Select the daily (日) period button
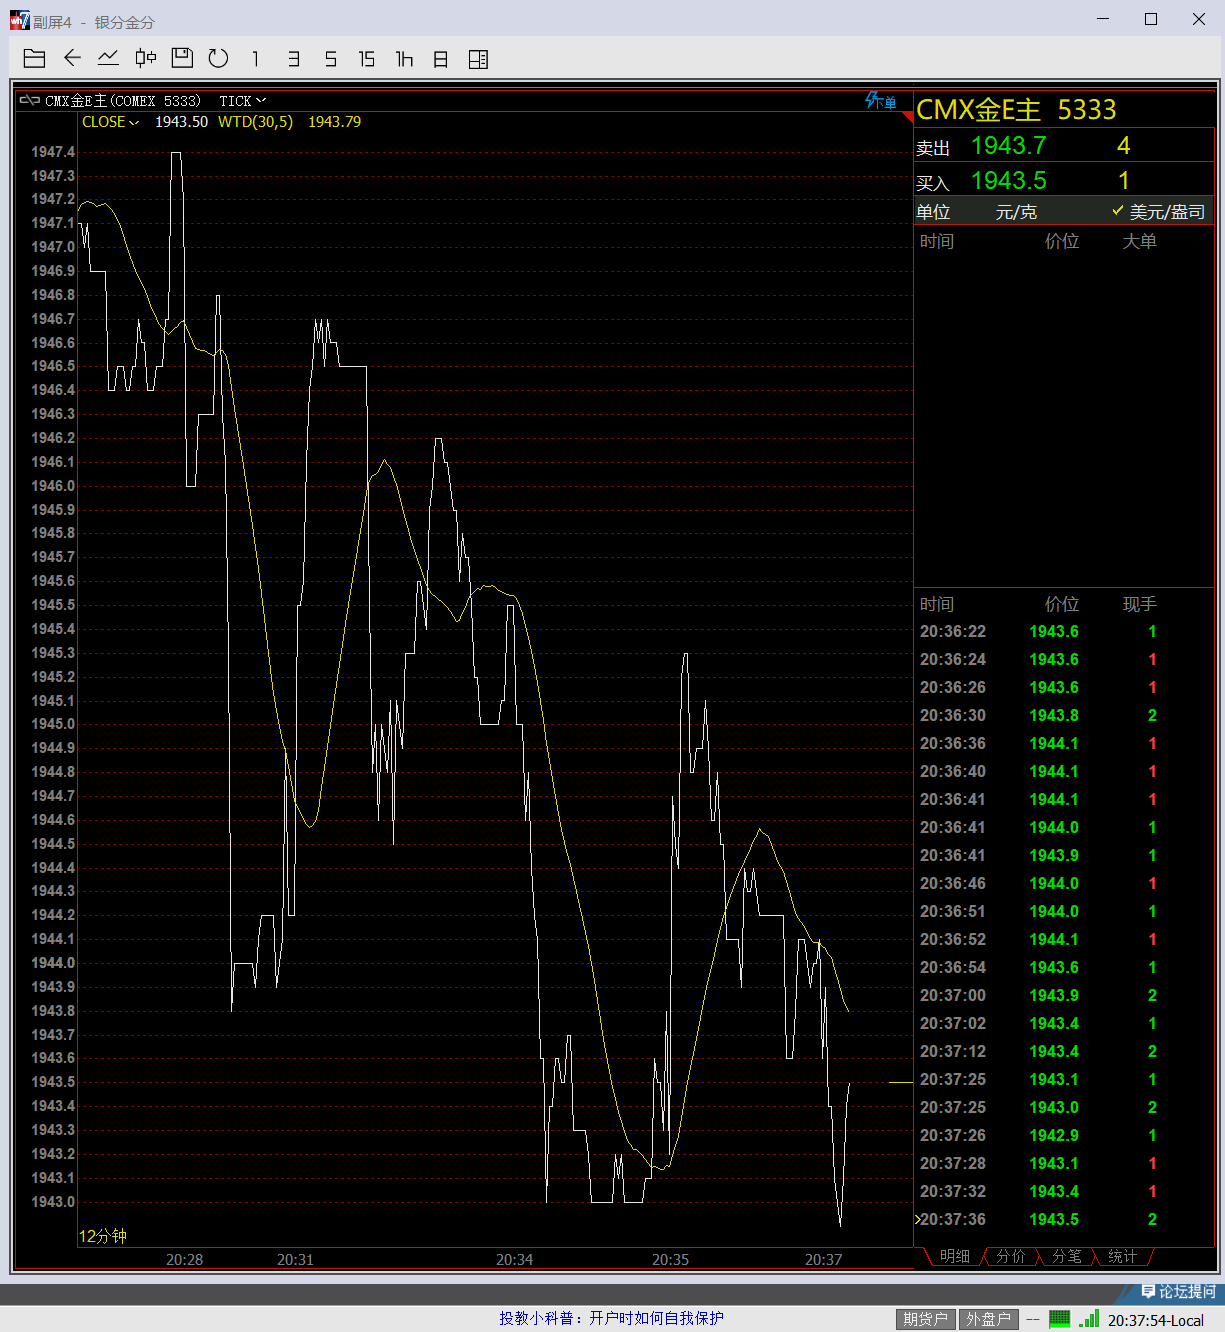The width and height of the screenshot is (1225, 1332). [x=440, y=59]
